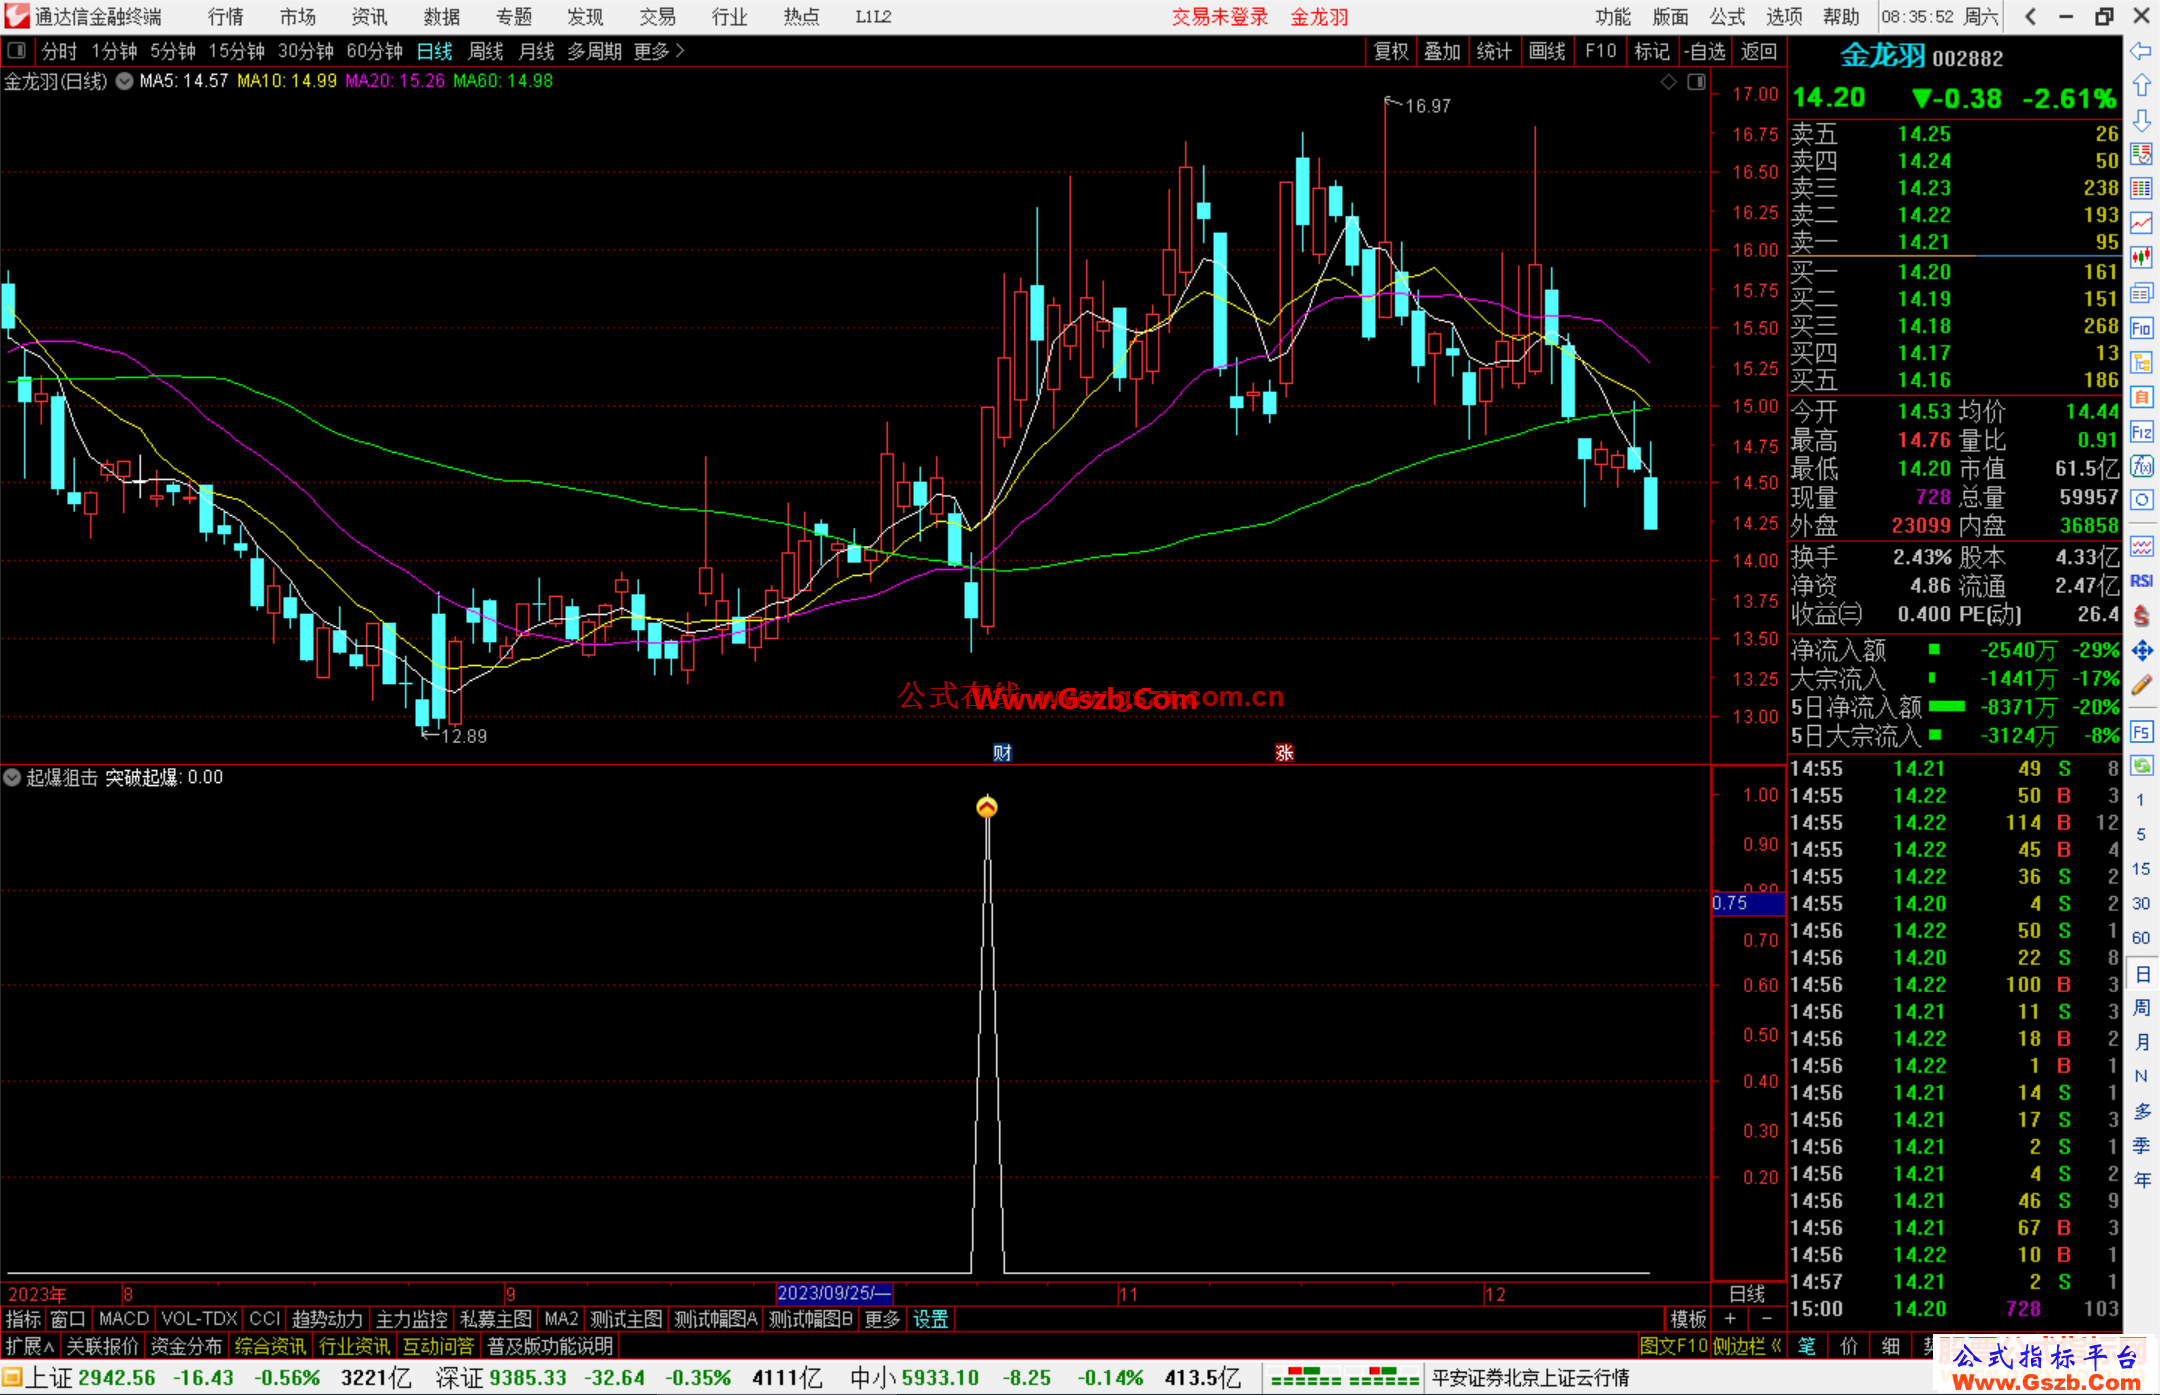Image resolution: width=2160 pixels, height=1395 pixels.
Task: Click the RSI indicator sidebar icon
Action: point(2141,581)
